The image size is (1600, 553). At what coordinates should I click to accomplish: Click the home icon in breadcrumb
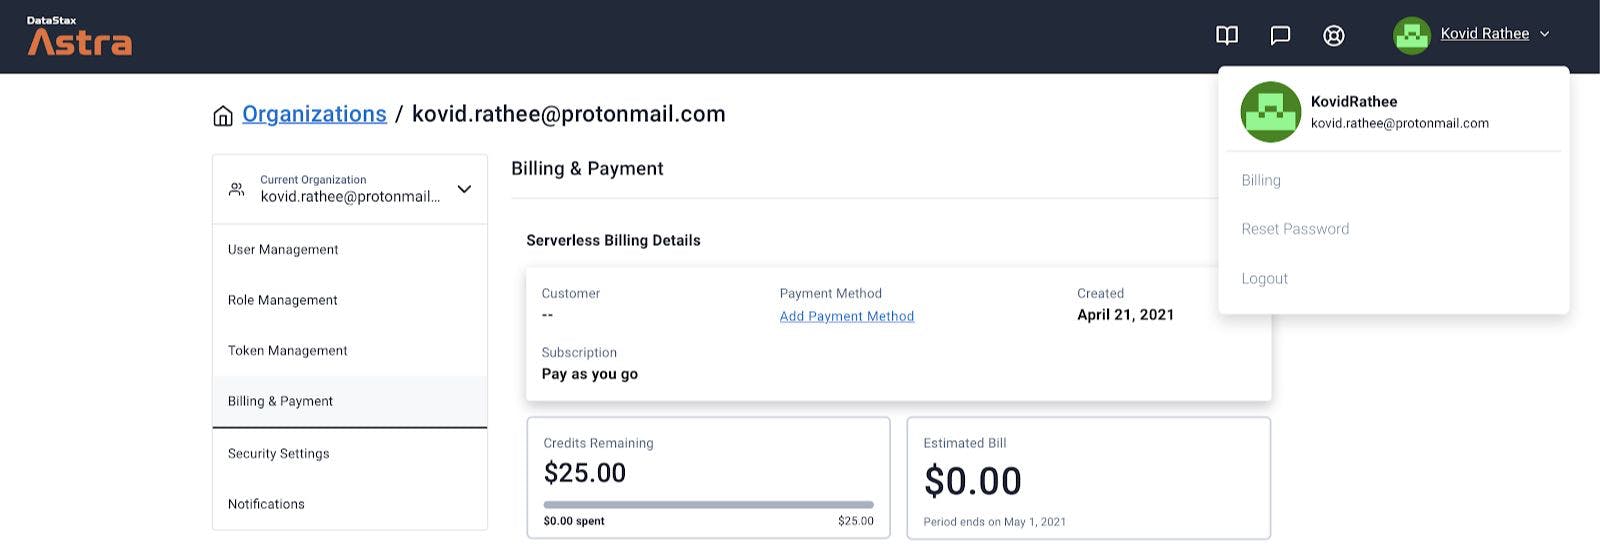pyautogui.click(x=223, y=116)
